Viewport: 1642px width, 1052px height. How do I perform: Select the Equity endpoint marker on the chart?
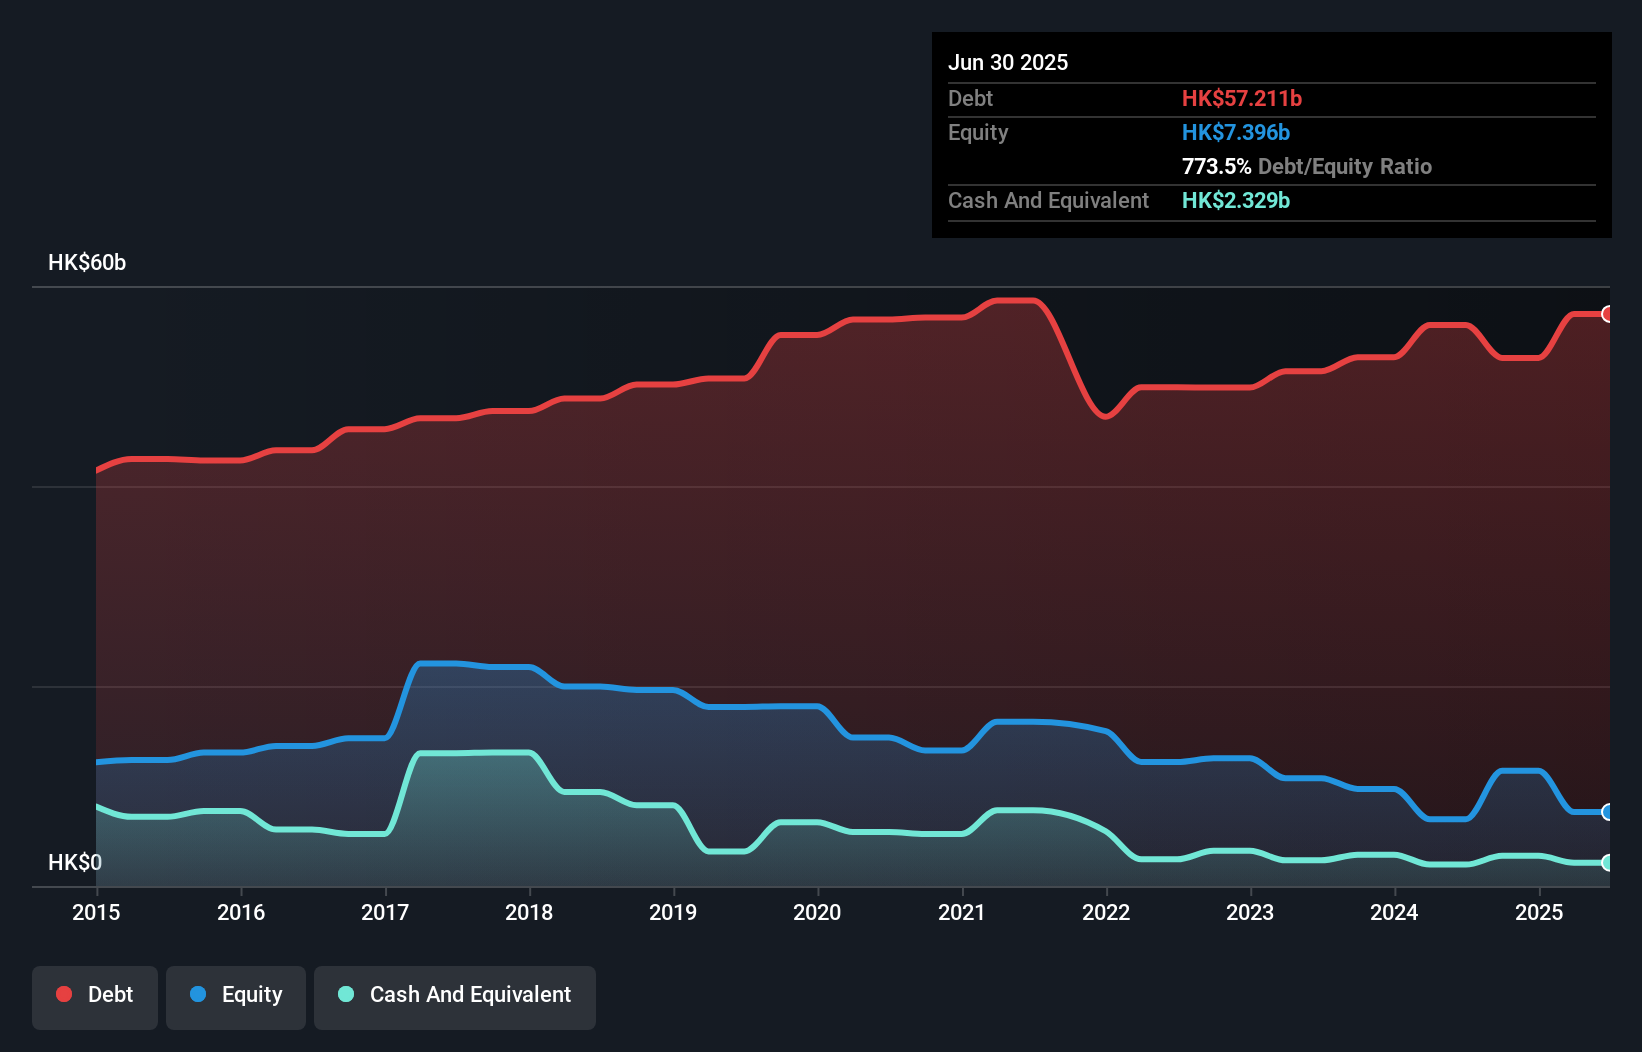click(x=1607, y=812)
